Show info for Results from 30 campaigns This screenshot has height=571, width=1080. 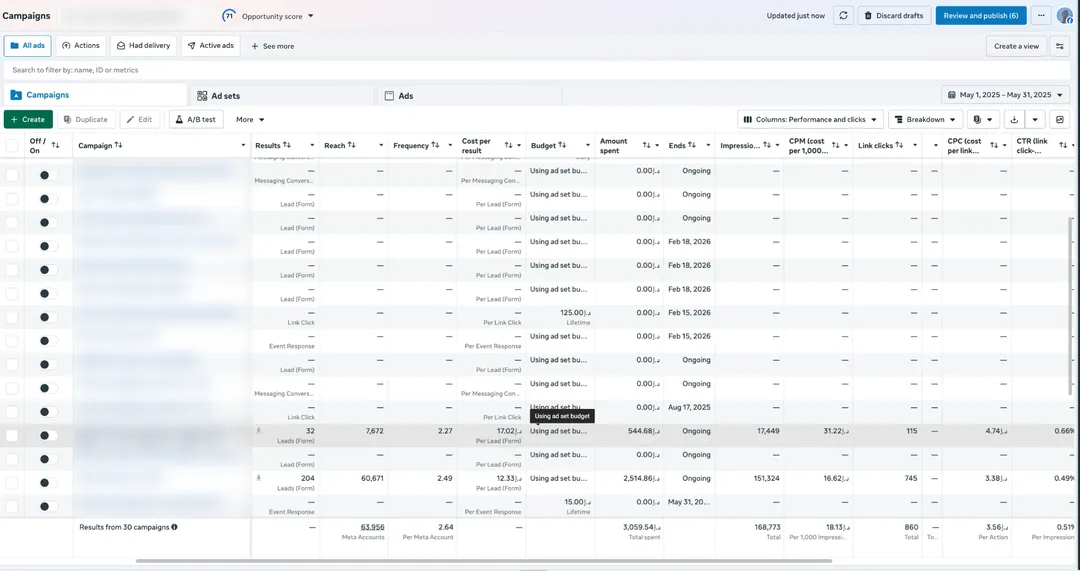174,527
